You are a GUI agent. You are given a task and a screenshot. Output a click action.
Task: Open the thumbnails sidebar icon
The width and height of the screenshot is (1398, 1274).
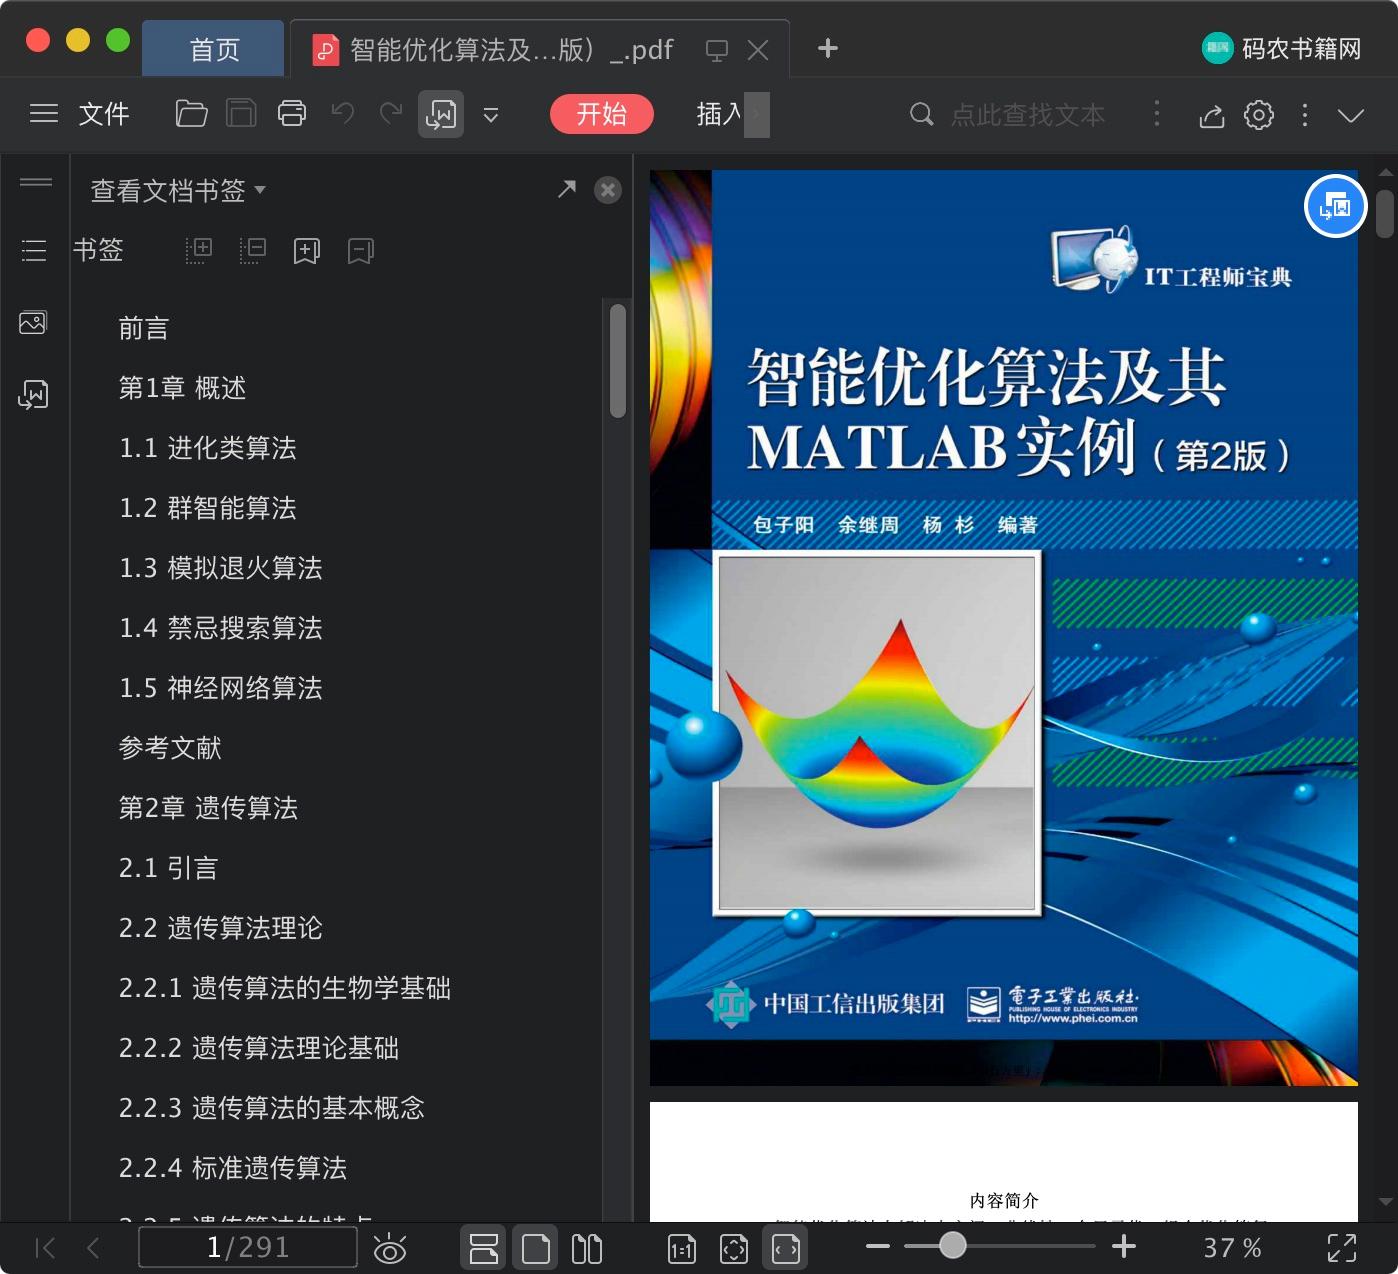coord(33,323)
